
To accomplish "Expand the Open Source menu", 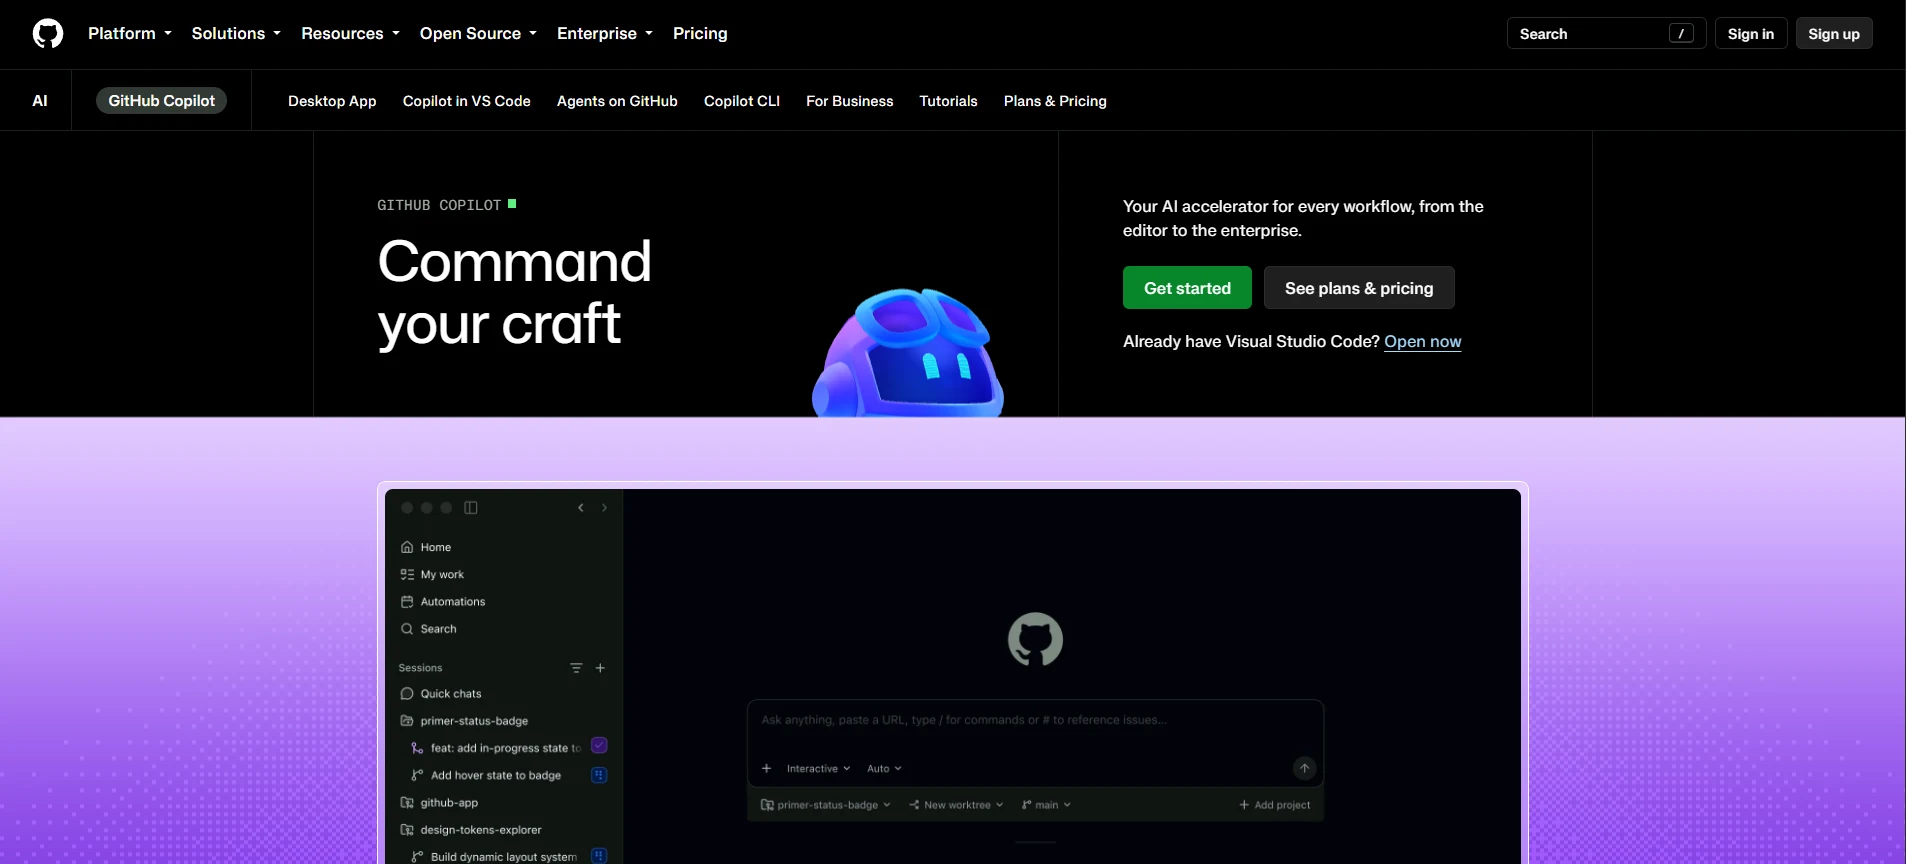I will (x=478, y=33).
